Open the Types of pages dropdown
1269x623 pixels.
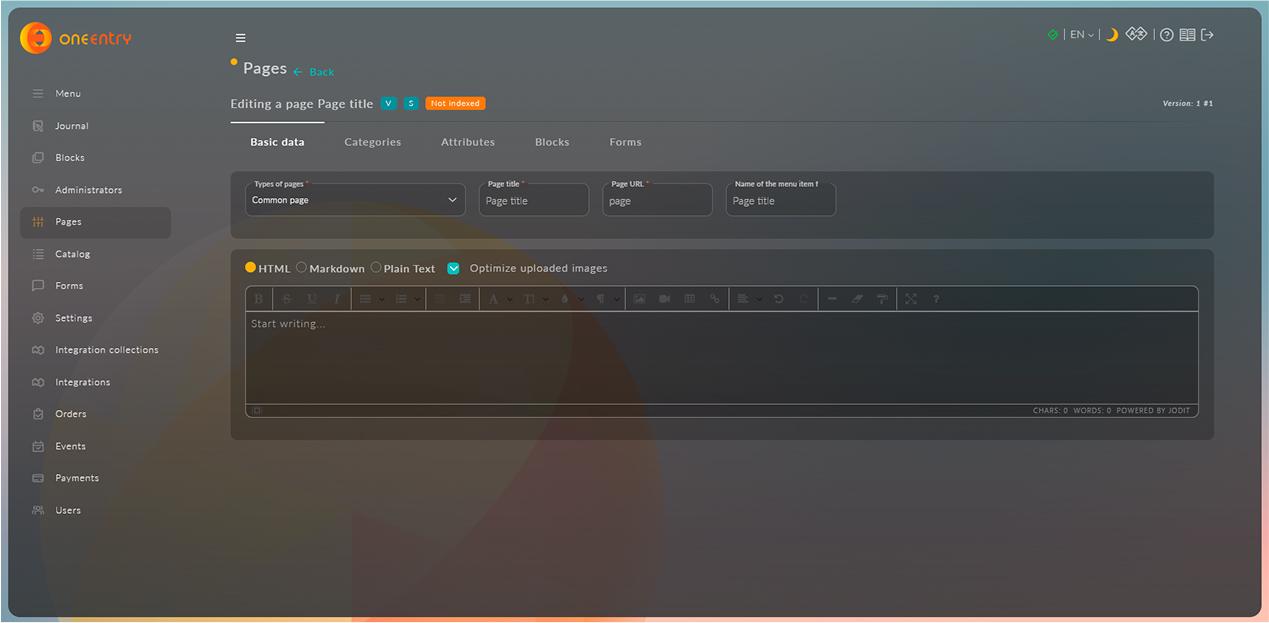(x=355, y=200)
